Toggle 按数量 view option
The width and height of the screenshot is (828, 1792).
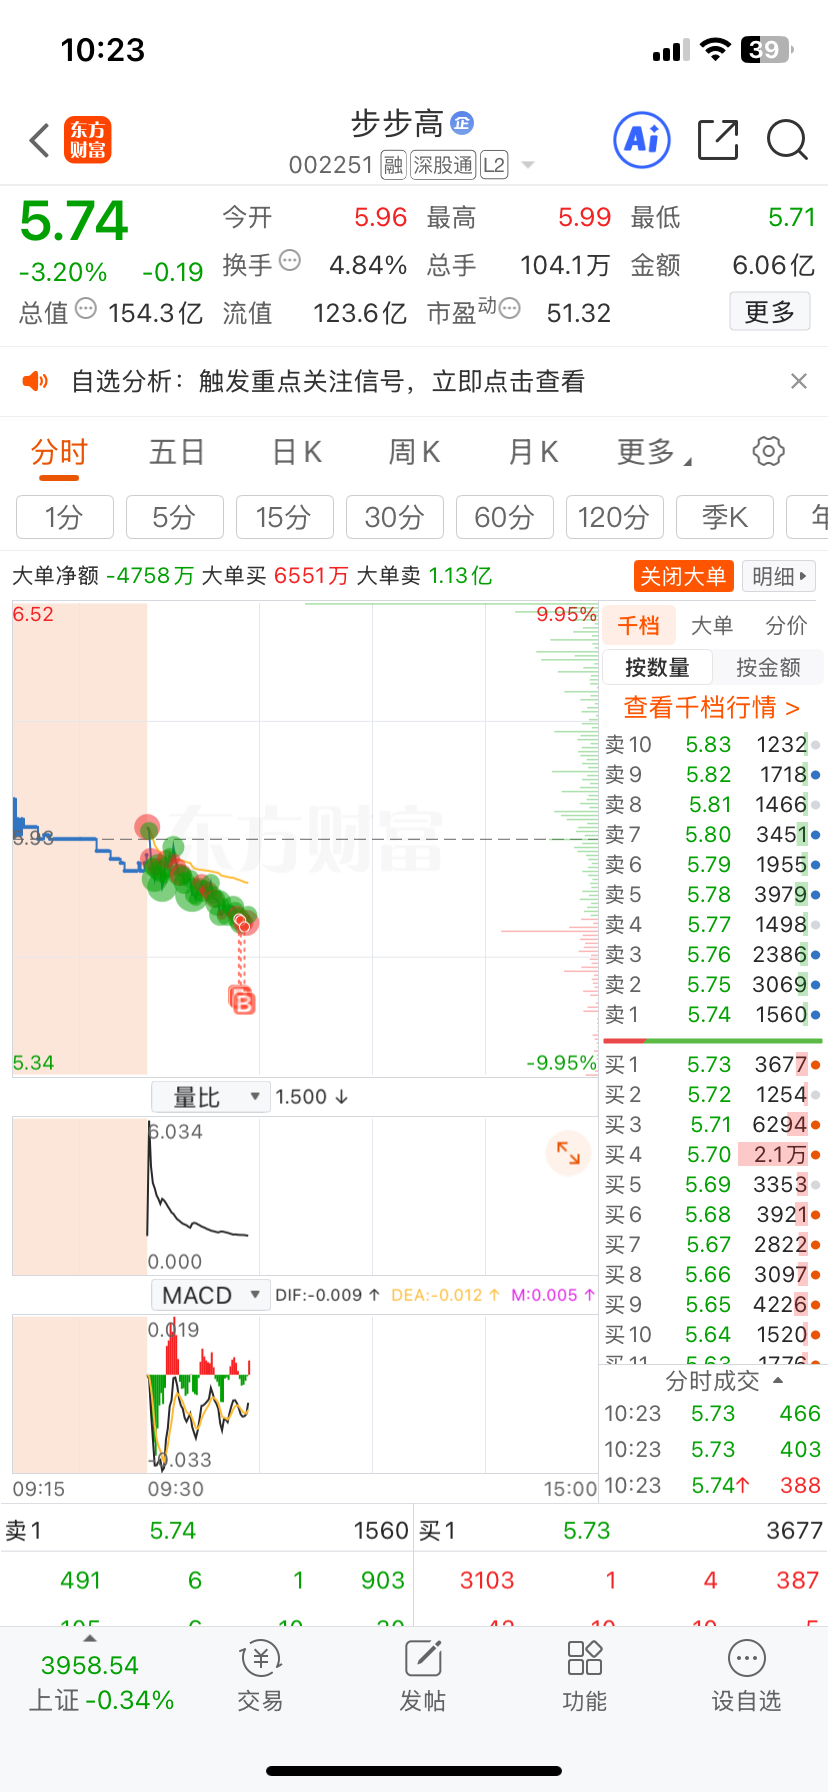click(657, 667)
